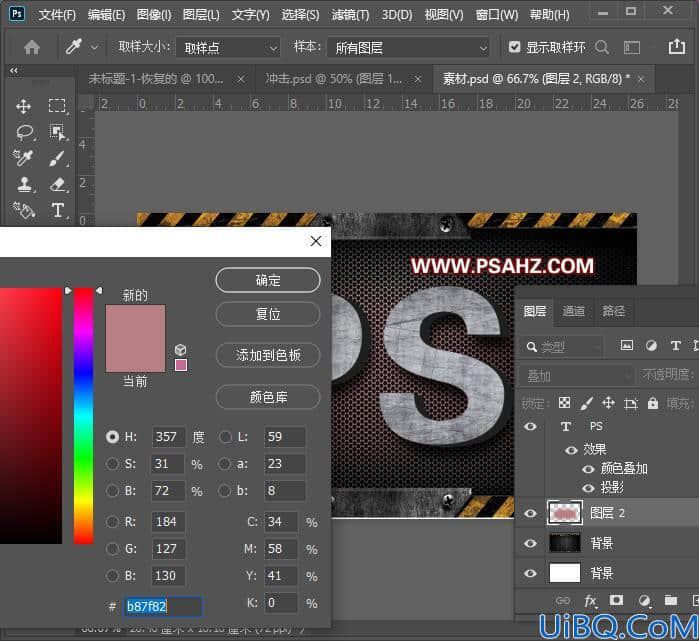
Task: Lock transparent pixels checkerboard icon
Action: pos(564,403)
